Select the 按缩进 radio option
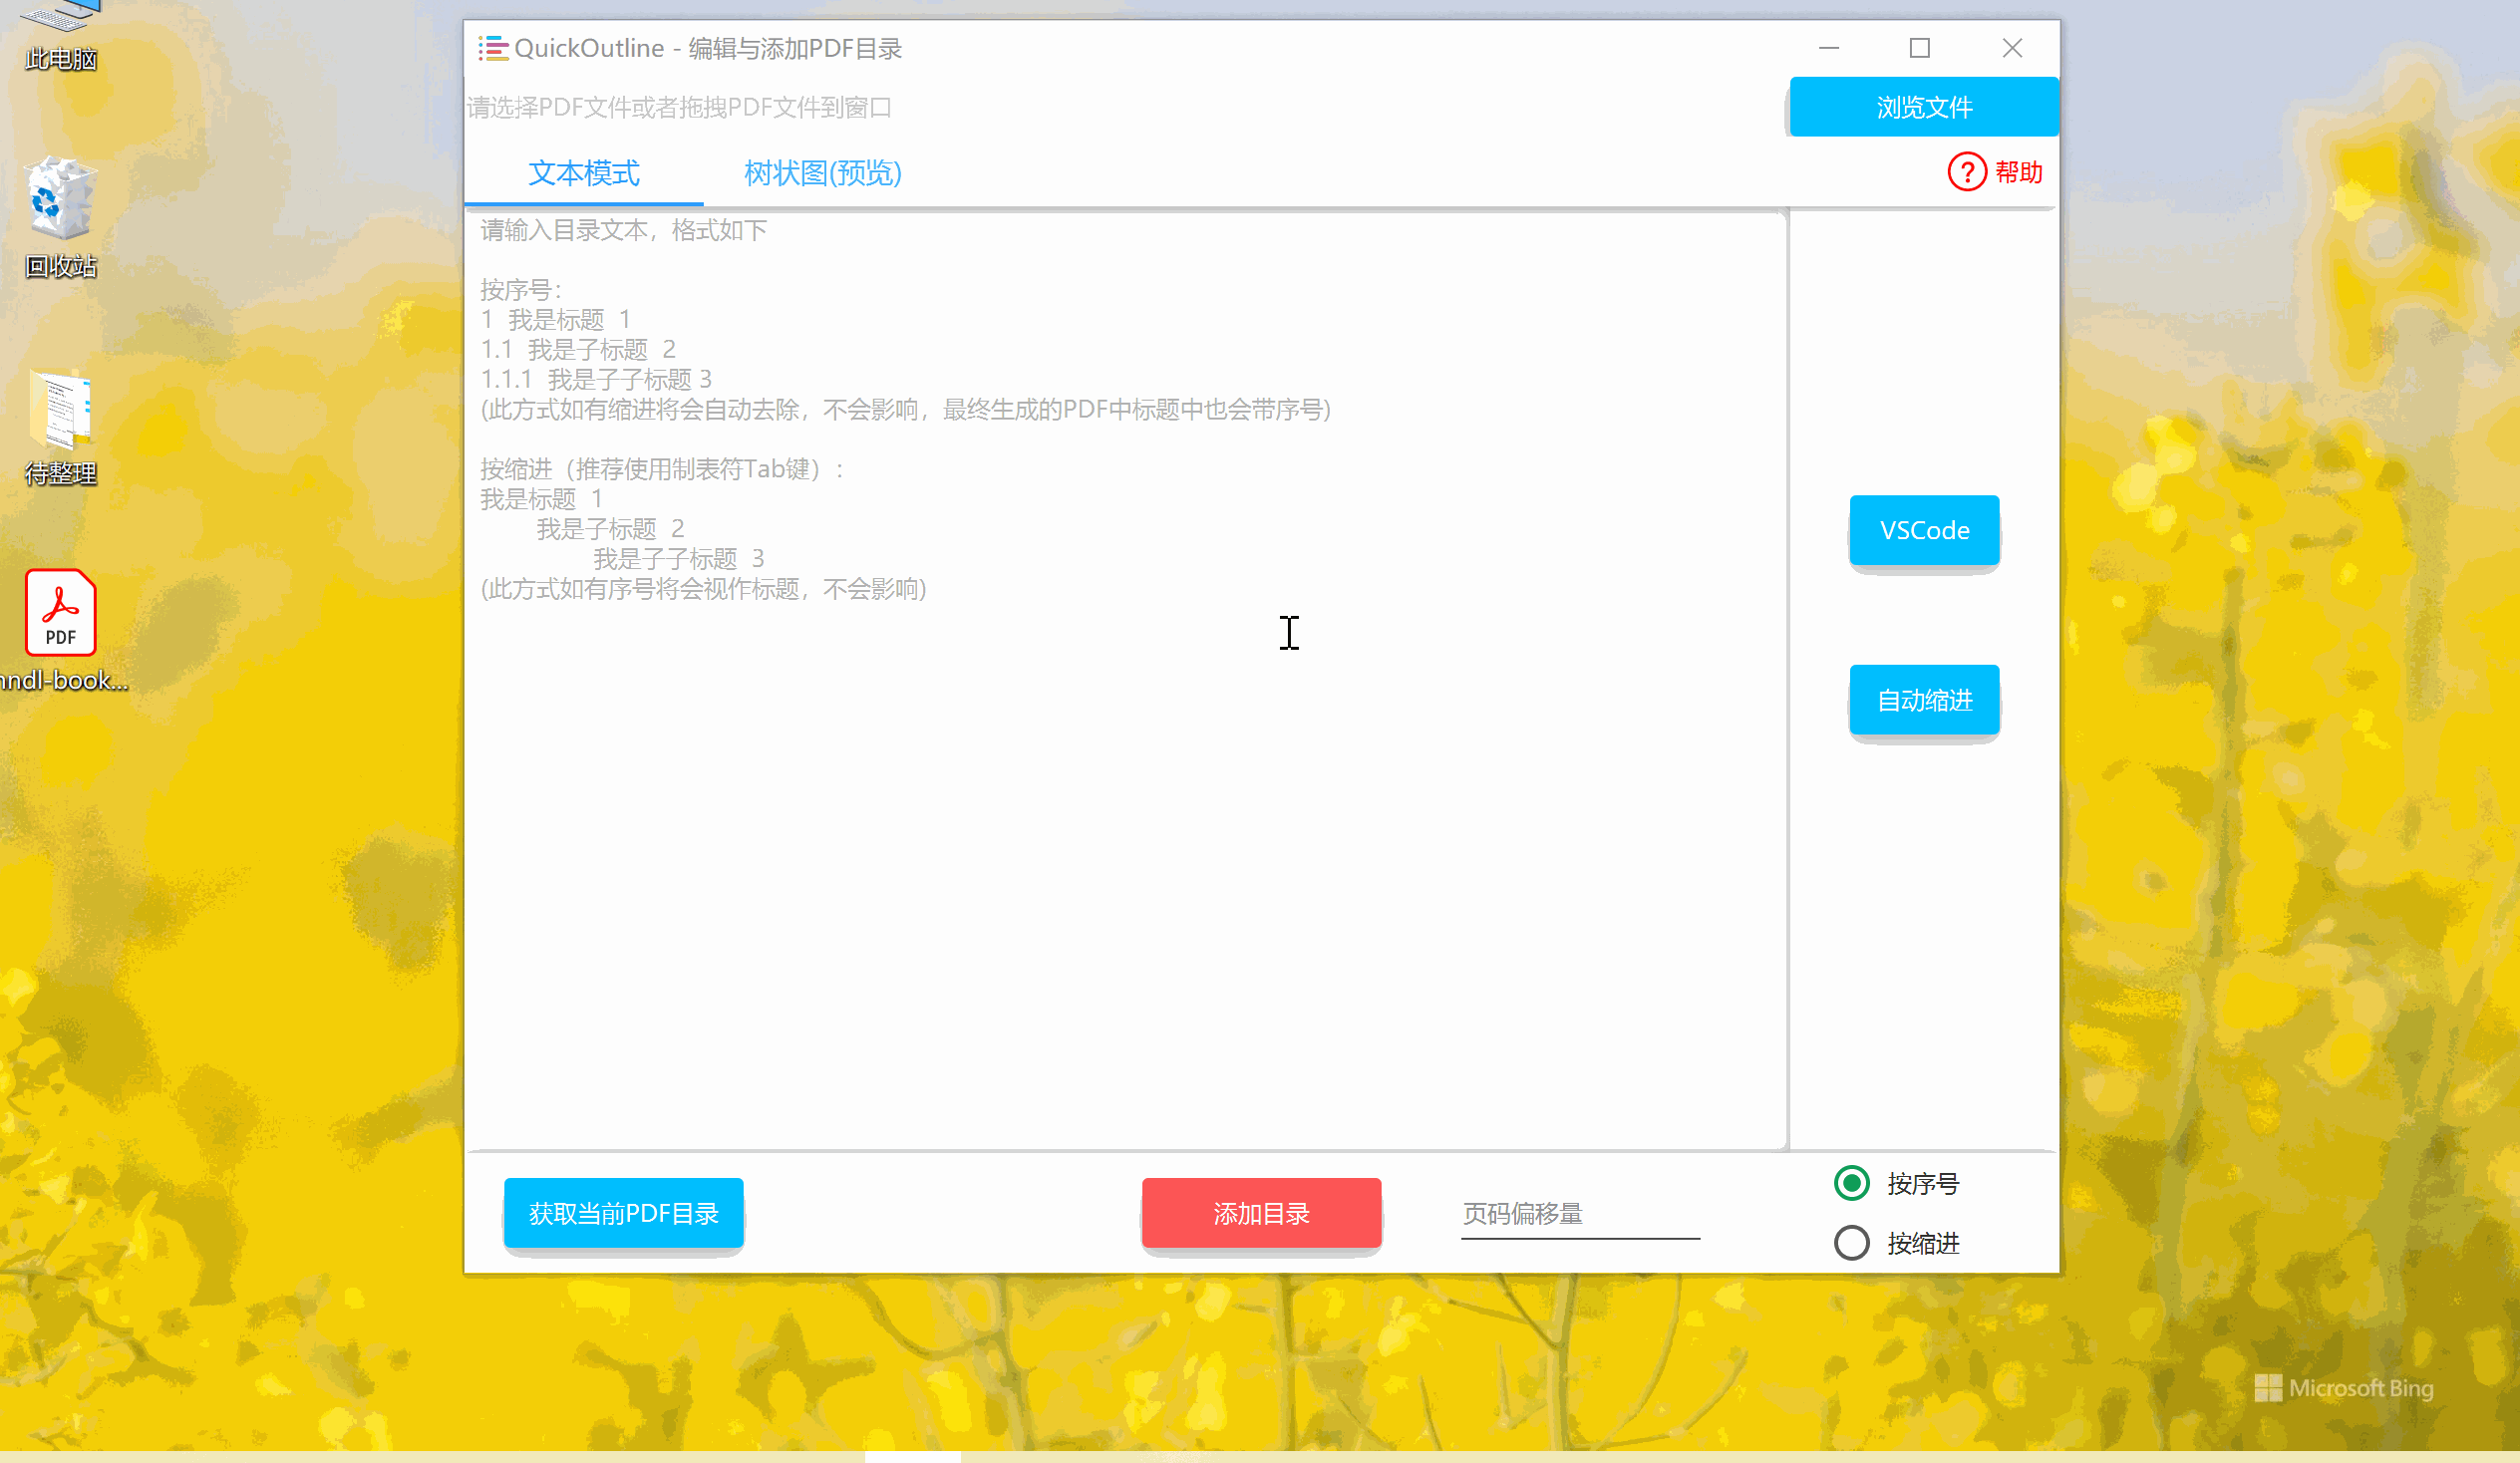2520x1463 pixels. coord(1851,1243)
